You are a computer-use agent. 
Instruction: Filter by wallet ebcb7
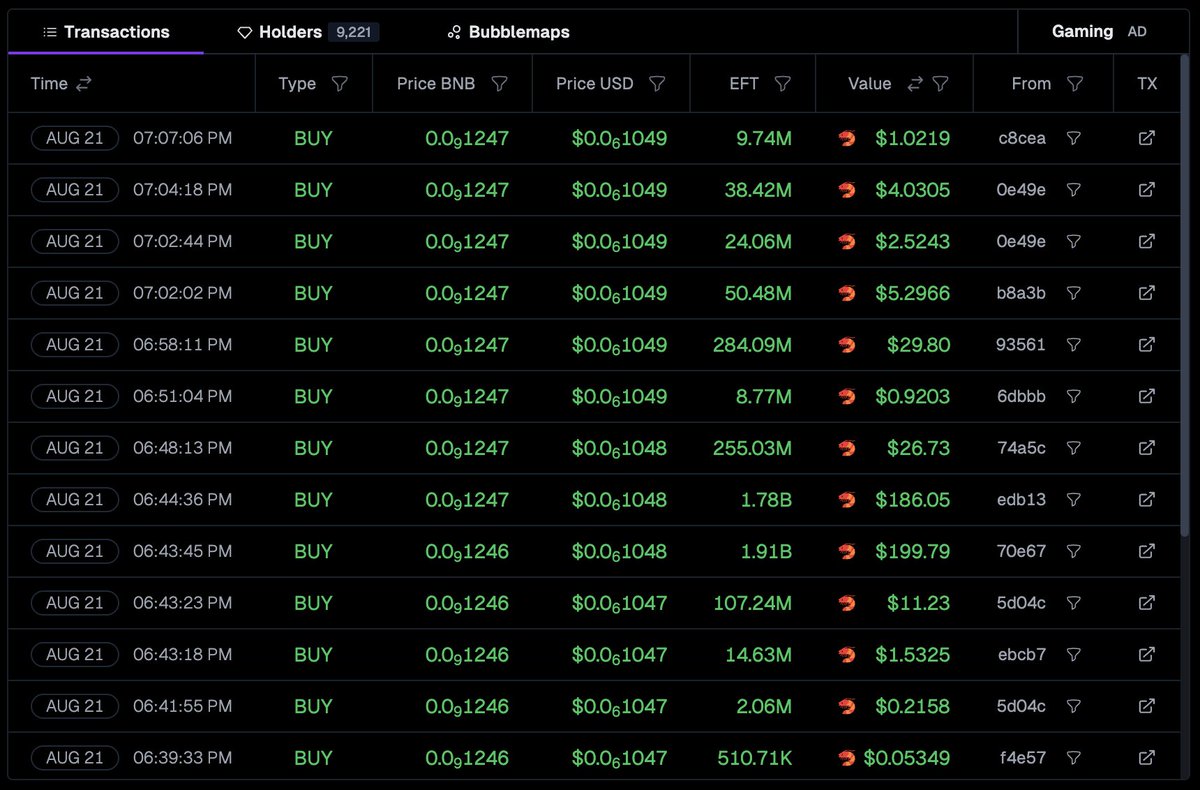[x=1073, y=654]
